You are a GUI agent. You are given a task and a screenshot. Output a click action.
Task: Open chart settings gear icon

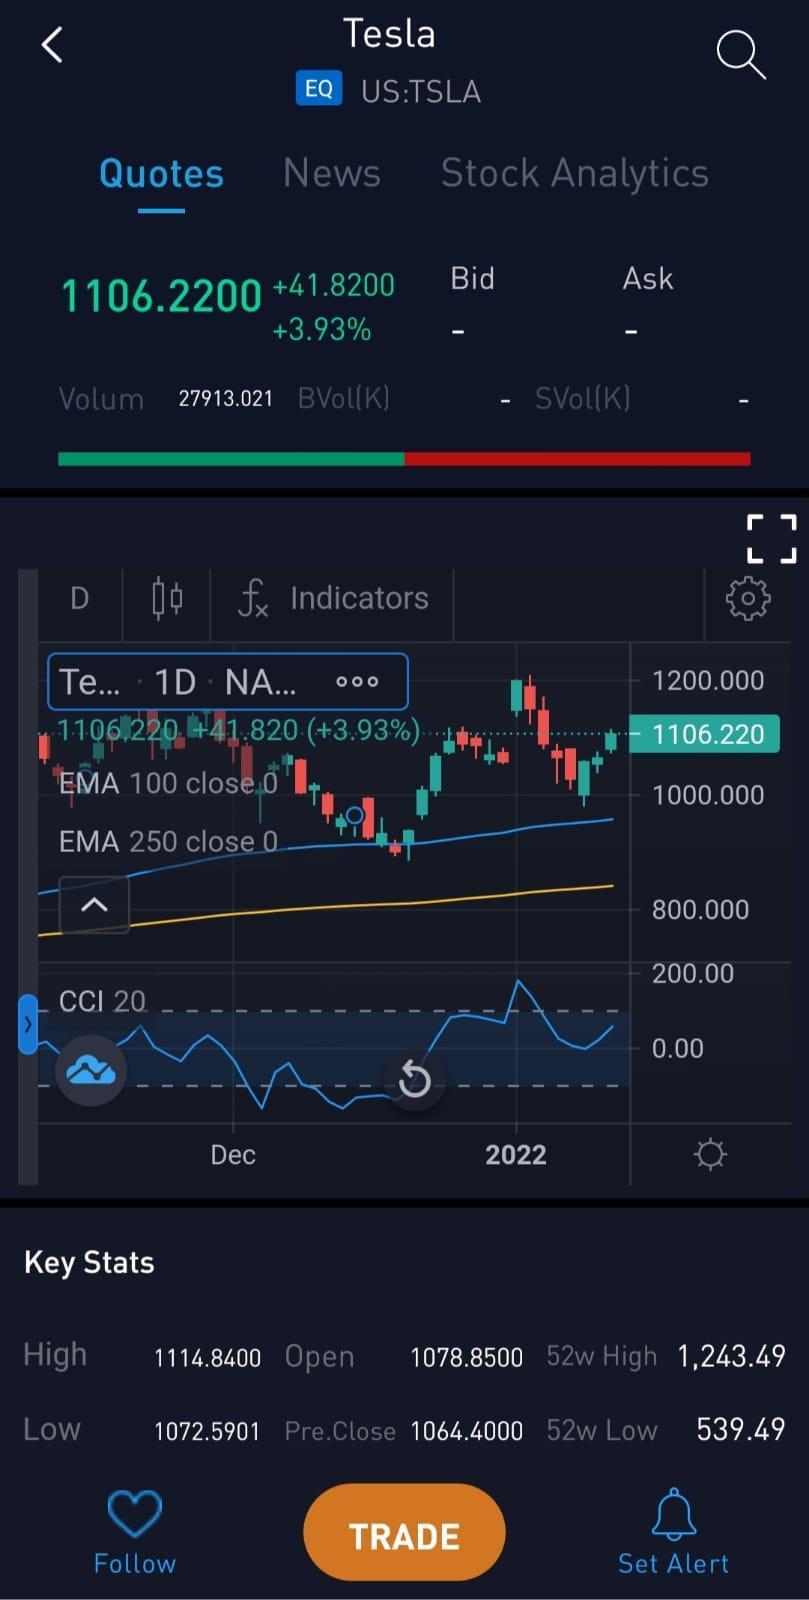[747, 599]
